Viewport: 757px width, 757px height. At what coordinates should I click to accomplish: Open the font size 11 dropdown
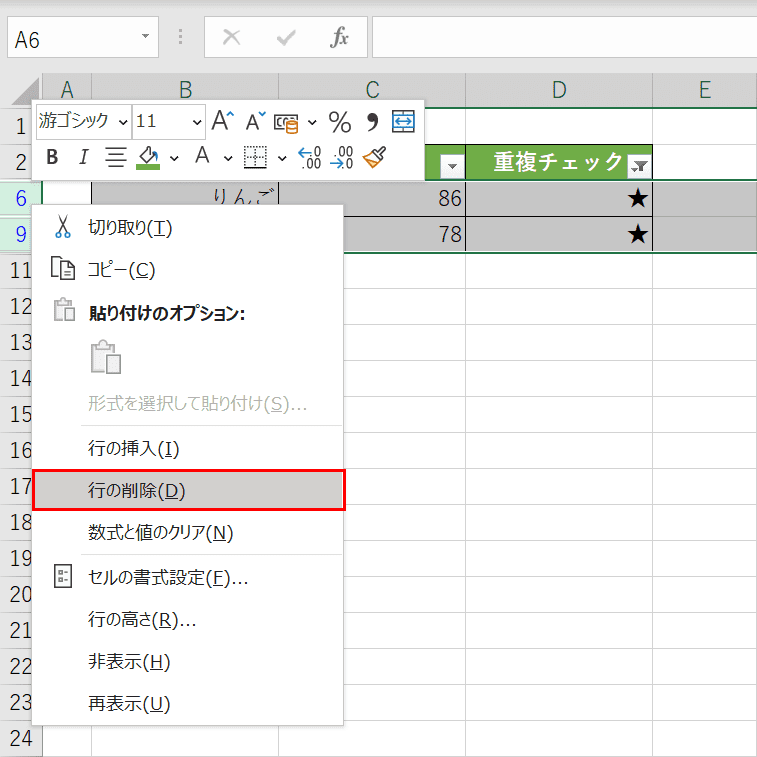(x=197, y=122)
